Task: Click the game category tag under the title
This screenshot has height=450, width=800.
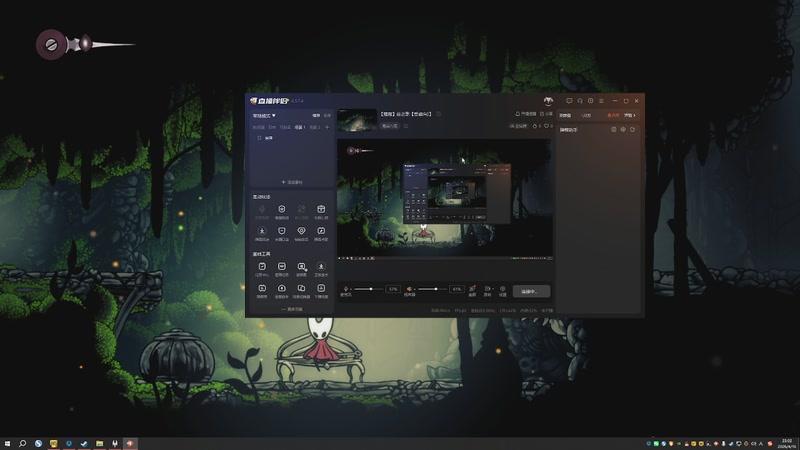Action: 390,126
